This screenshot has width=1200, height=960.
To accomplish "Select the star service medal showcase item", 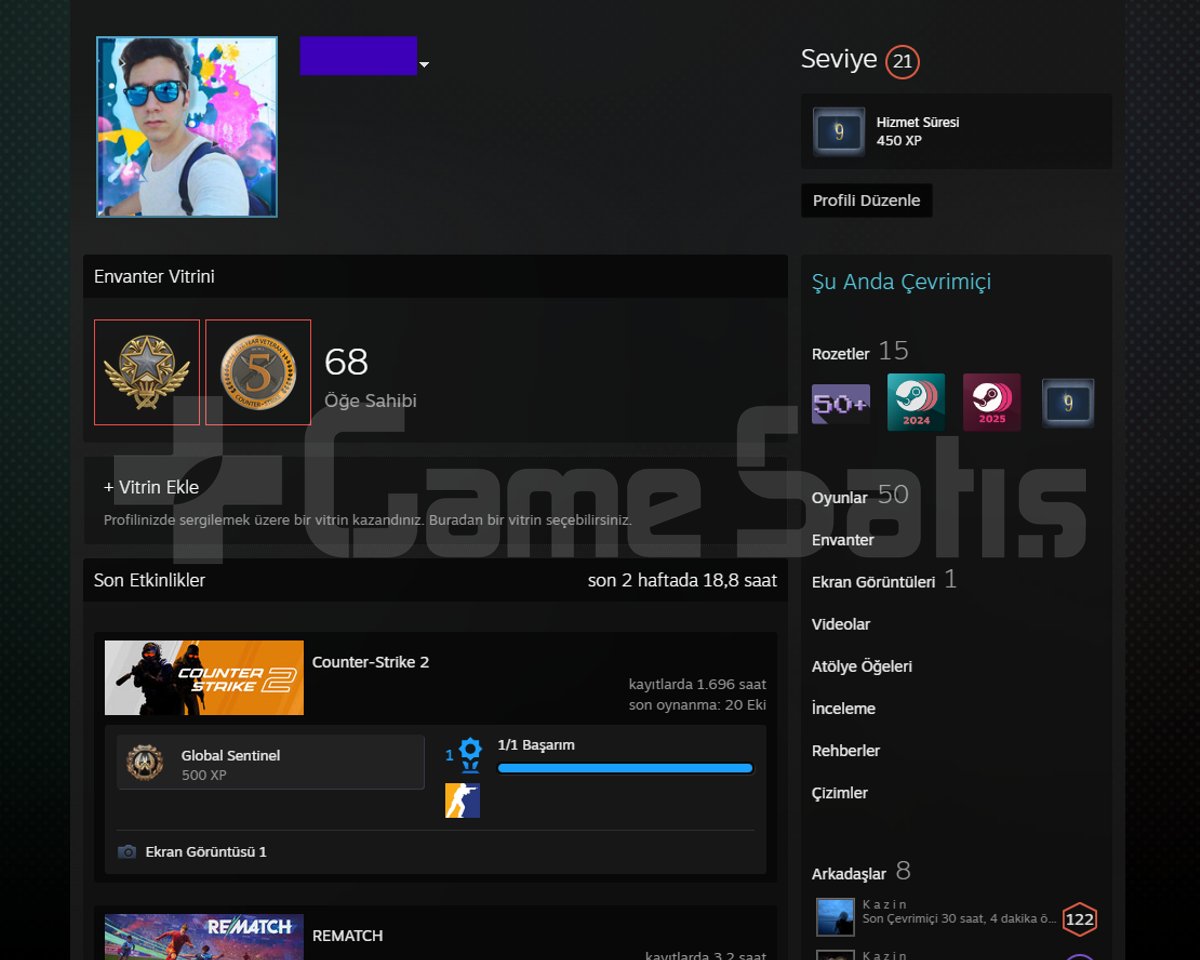I will coord(147,372).
